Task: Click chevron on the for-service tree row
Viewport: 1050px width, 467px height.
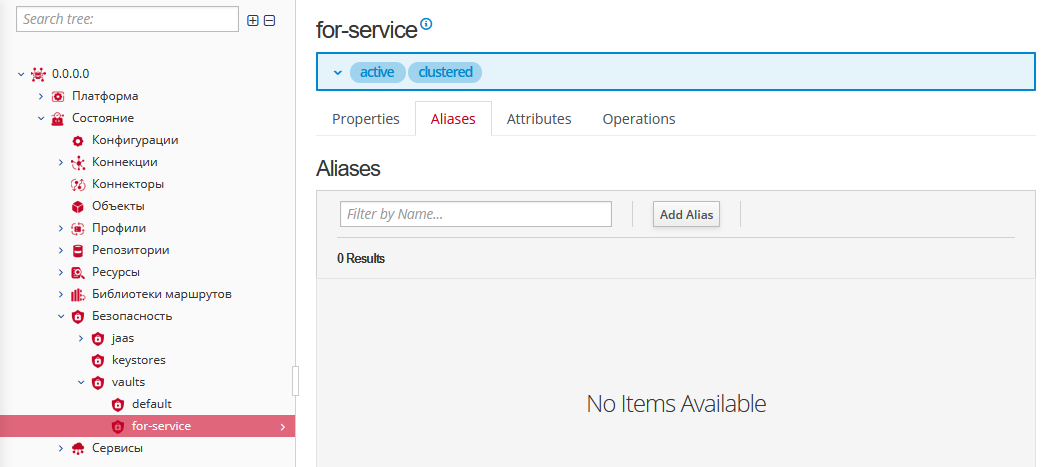Action: 283,426
